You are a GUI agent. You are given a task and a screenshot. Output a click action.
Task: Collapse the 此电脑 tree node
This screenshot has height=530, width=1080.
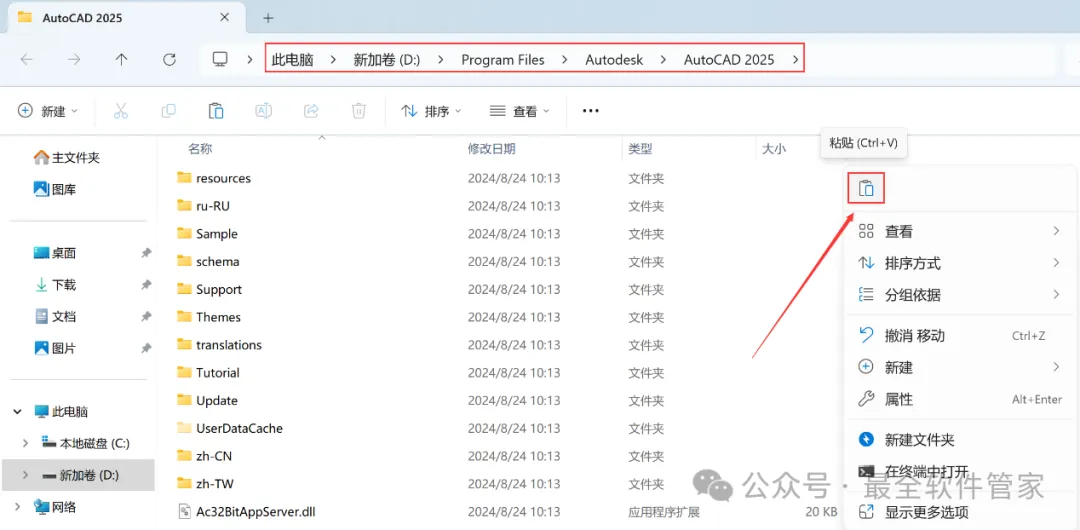[17, 412]
